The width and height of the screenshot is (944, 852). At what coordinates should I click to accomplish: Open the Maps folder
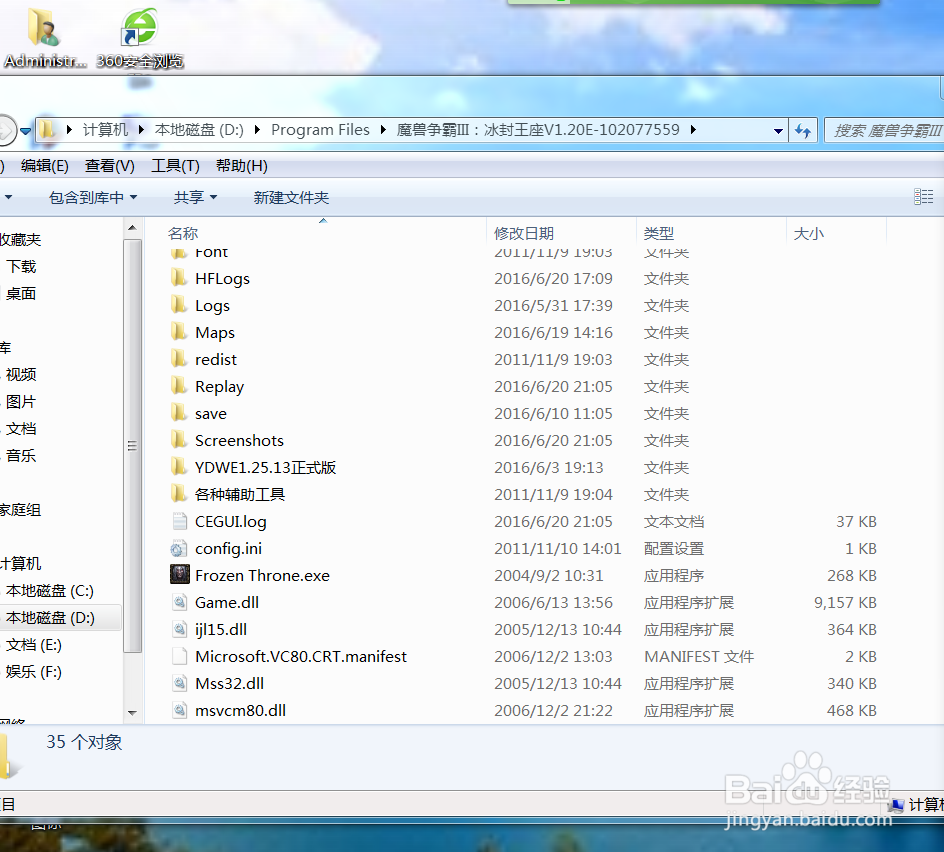click(214, 332)
